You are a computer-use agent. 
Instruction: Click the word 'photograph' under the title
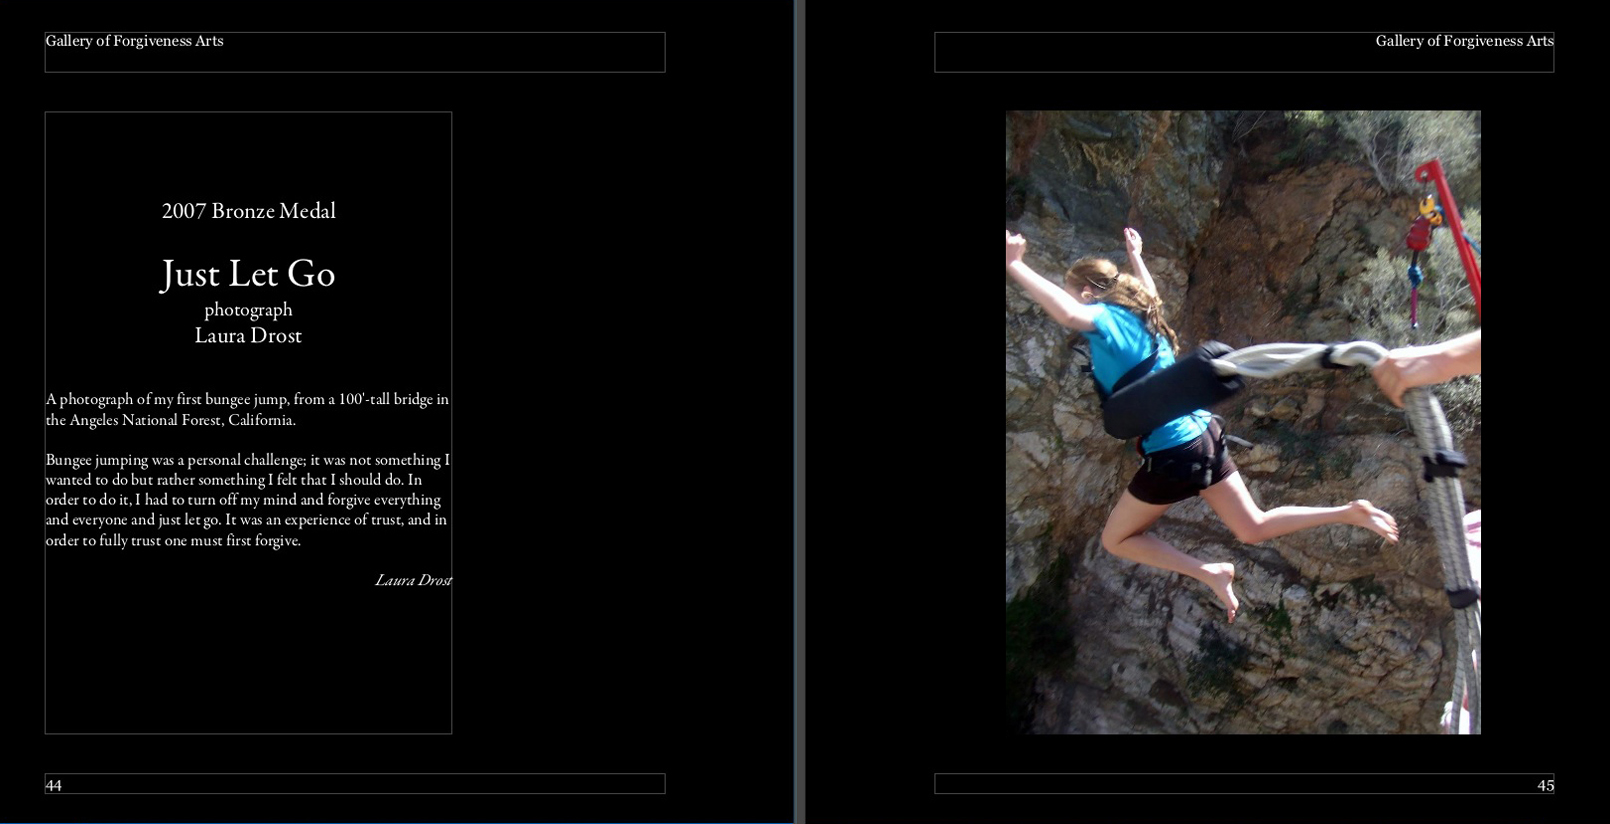(248, 310)
